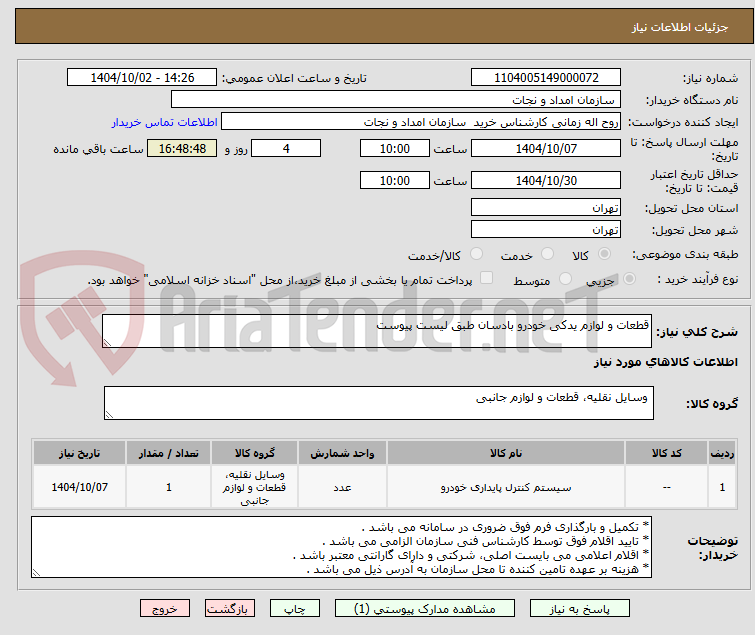Click the 'گروه کالا' column header
Screen dimensions: 755x635
[254, 453]
